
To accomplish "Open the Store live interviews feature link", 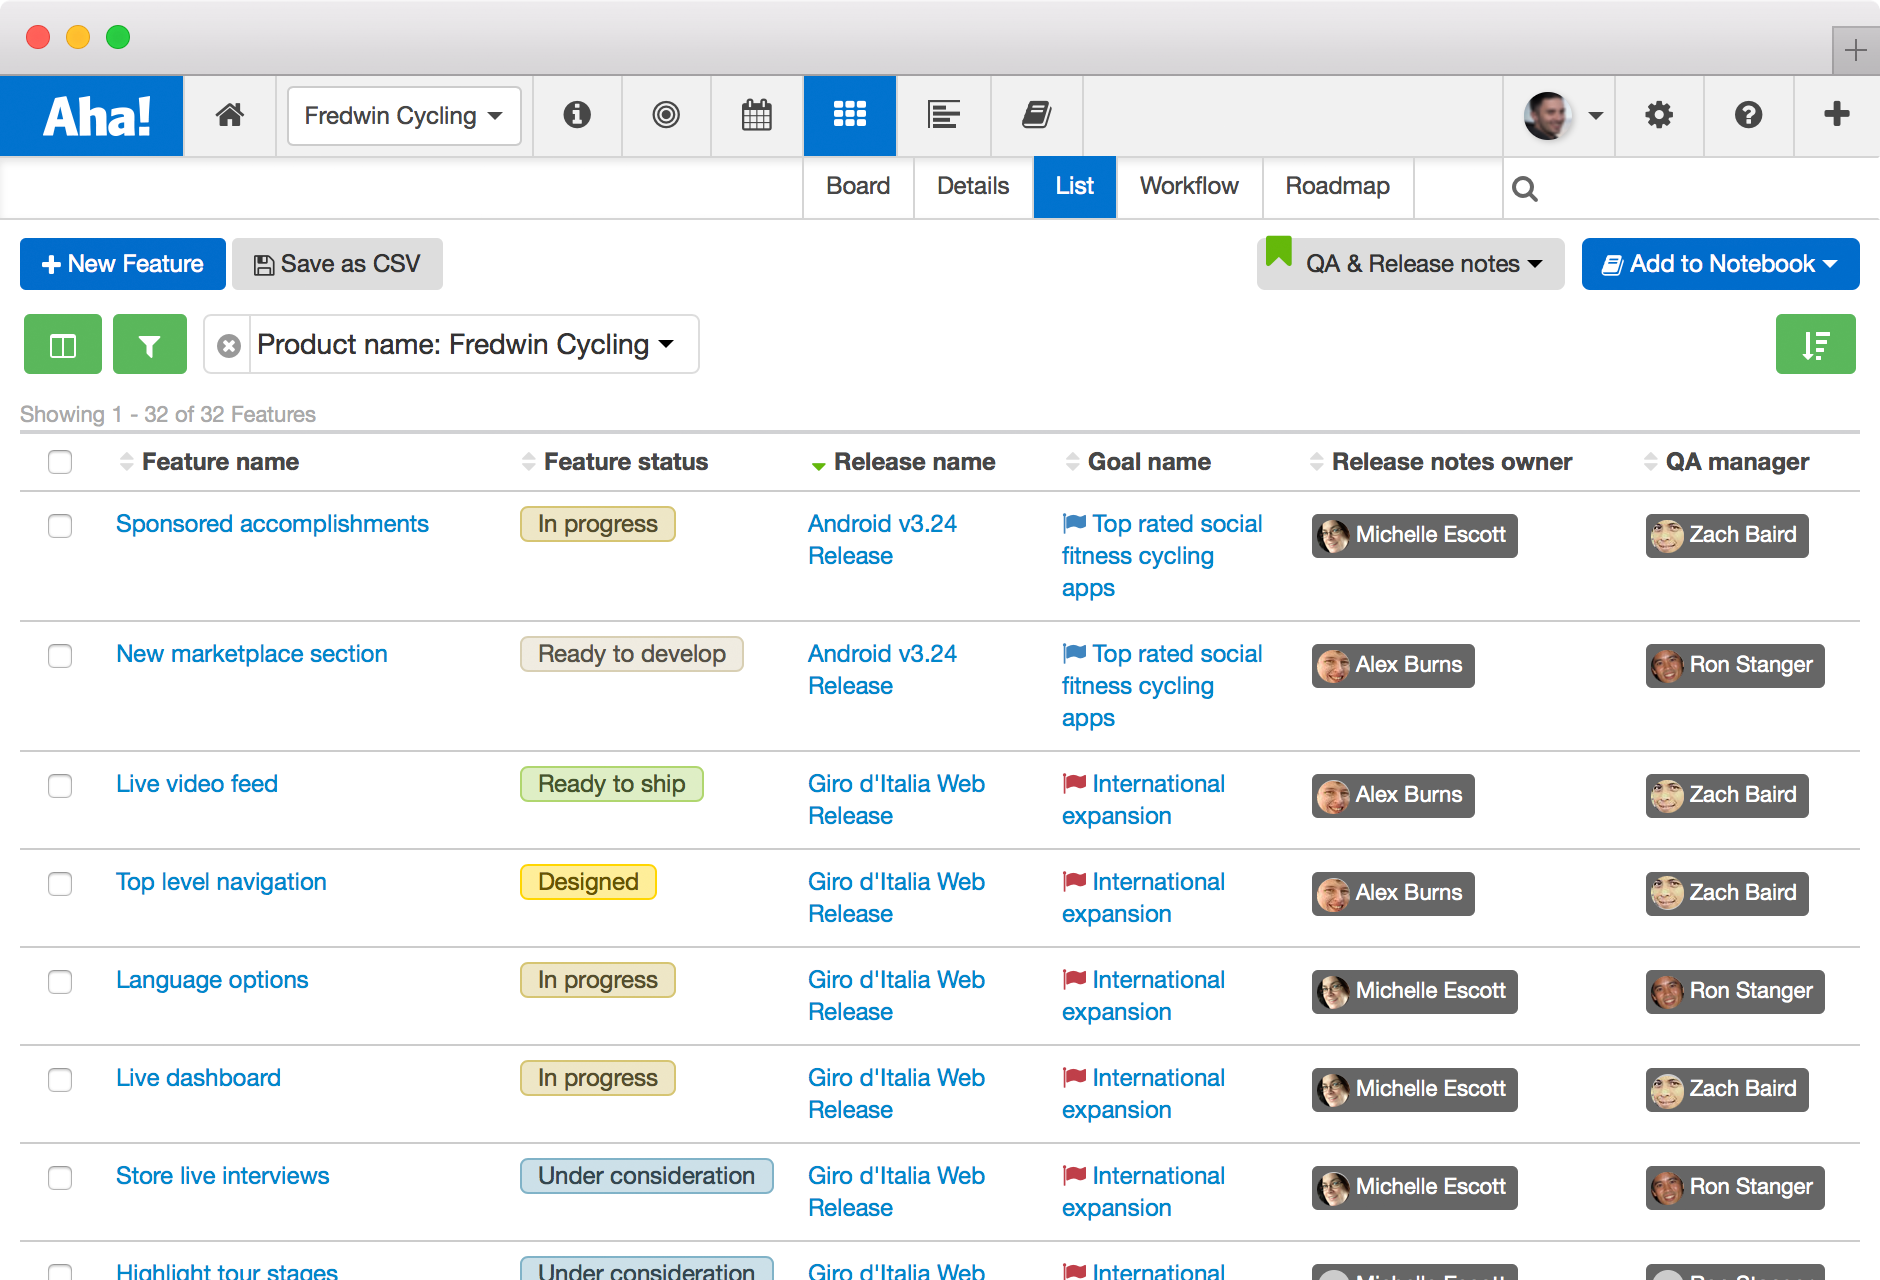I will [x=223, y=1176].
